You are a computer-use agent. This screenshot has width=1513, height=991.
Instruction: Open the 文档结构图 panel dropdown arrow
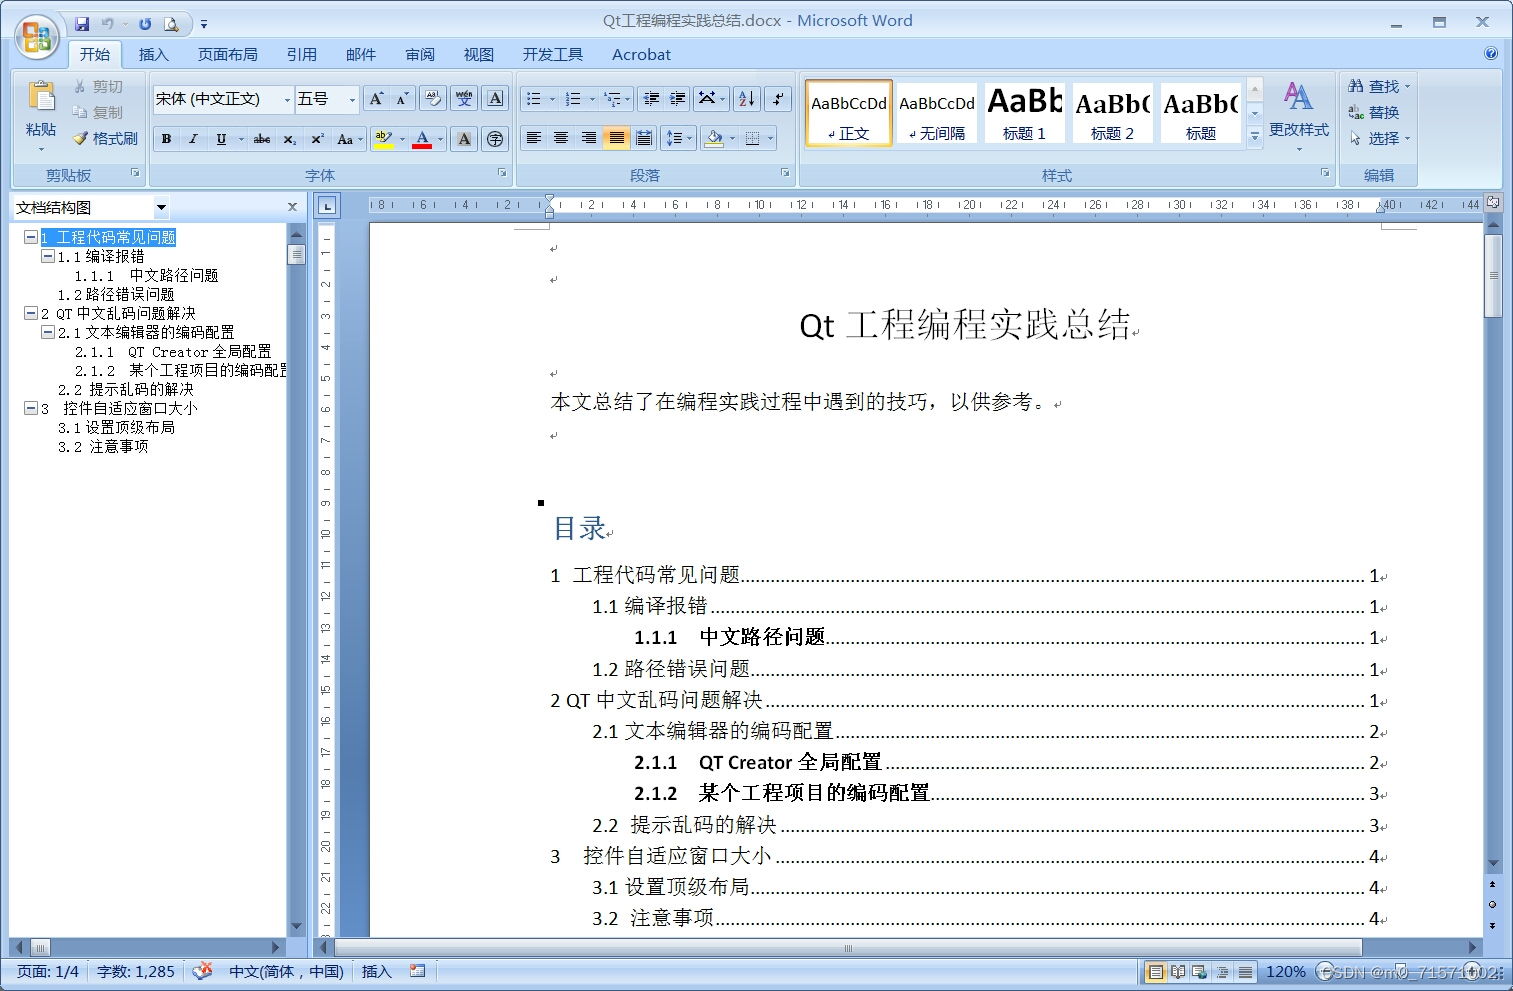pyautogui.click(x=161, y=208)
